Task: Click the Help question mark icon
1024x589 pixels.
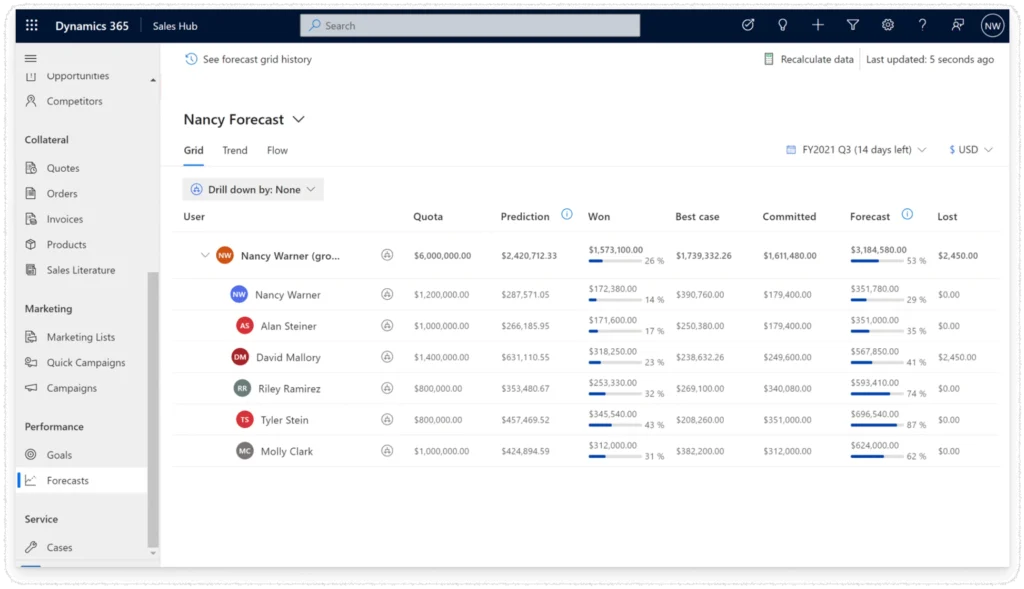Action: [922, 26]
